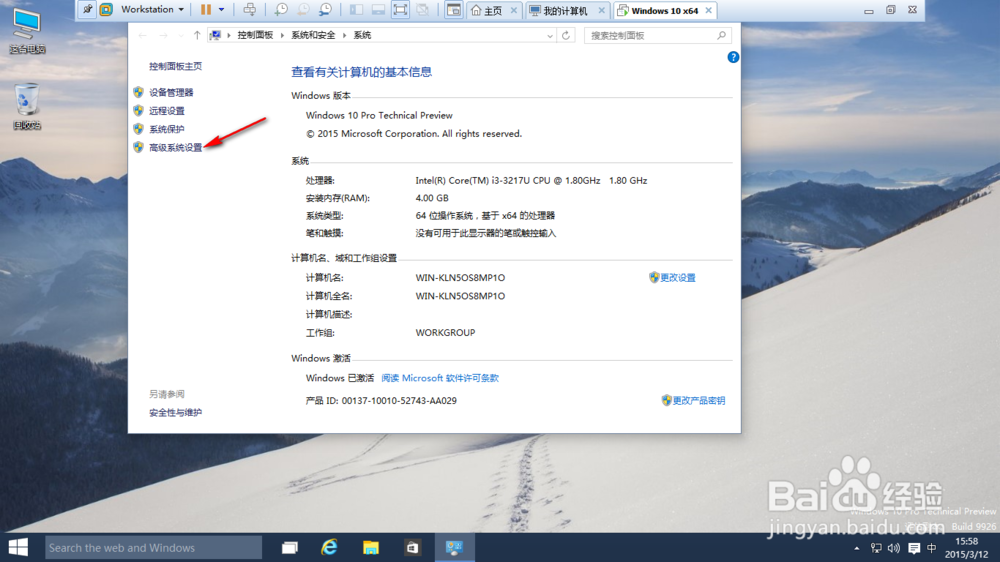Image resolution: width=1000 pixels, height=562 pixels.
Task: Click the Search the web and Windows box
Action: (153, 547)
